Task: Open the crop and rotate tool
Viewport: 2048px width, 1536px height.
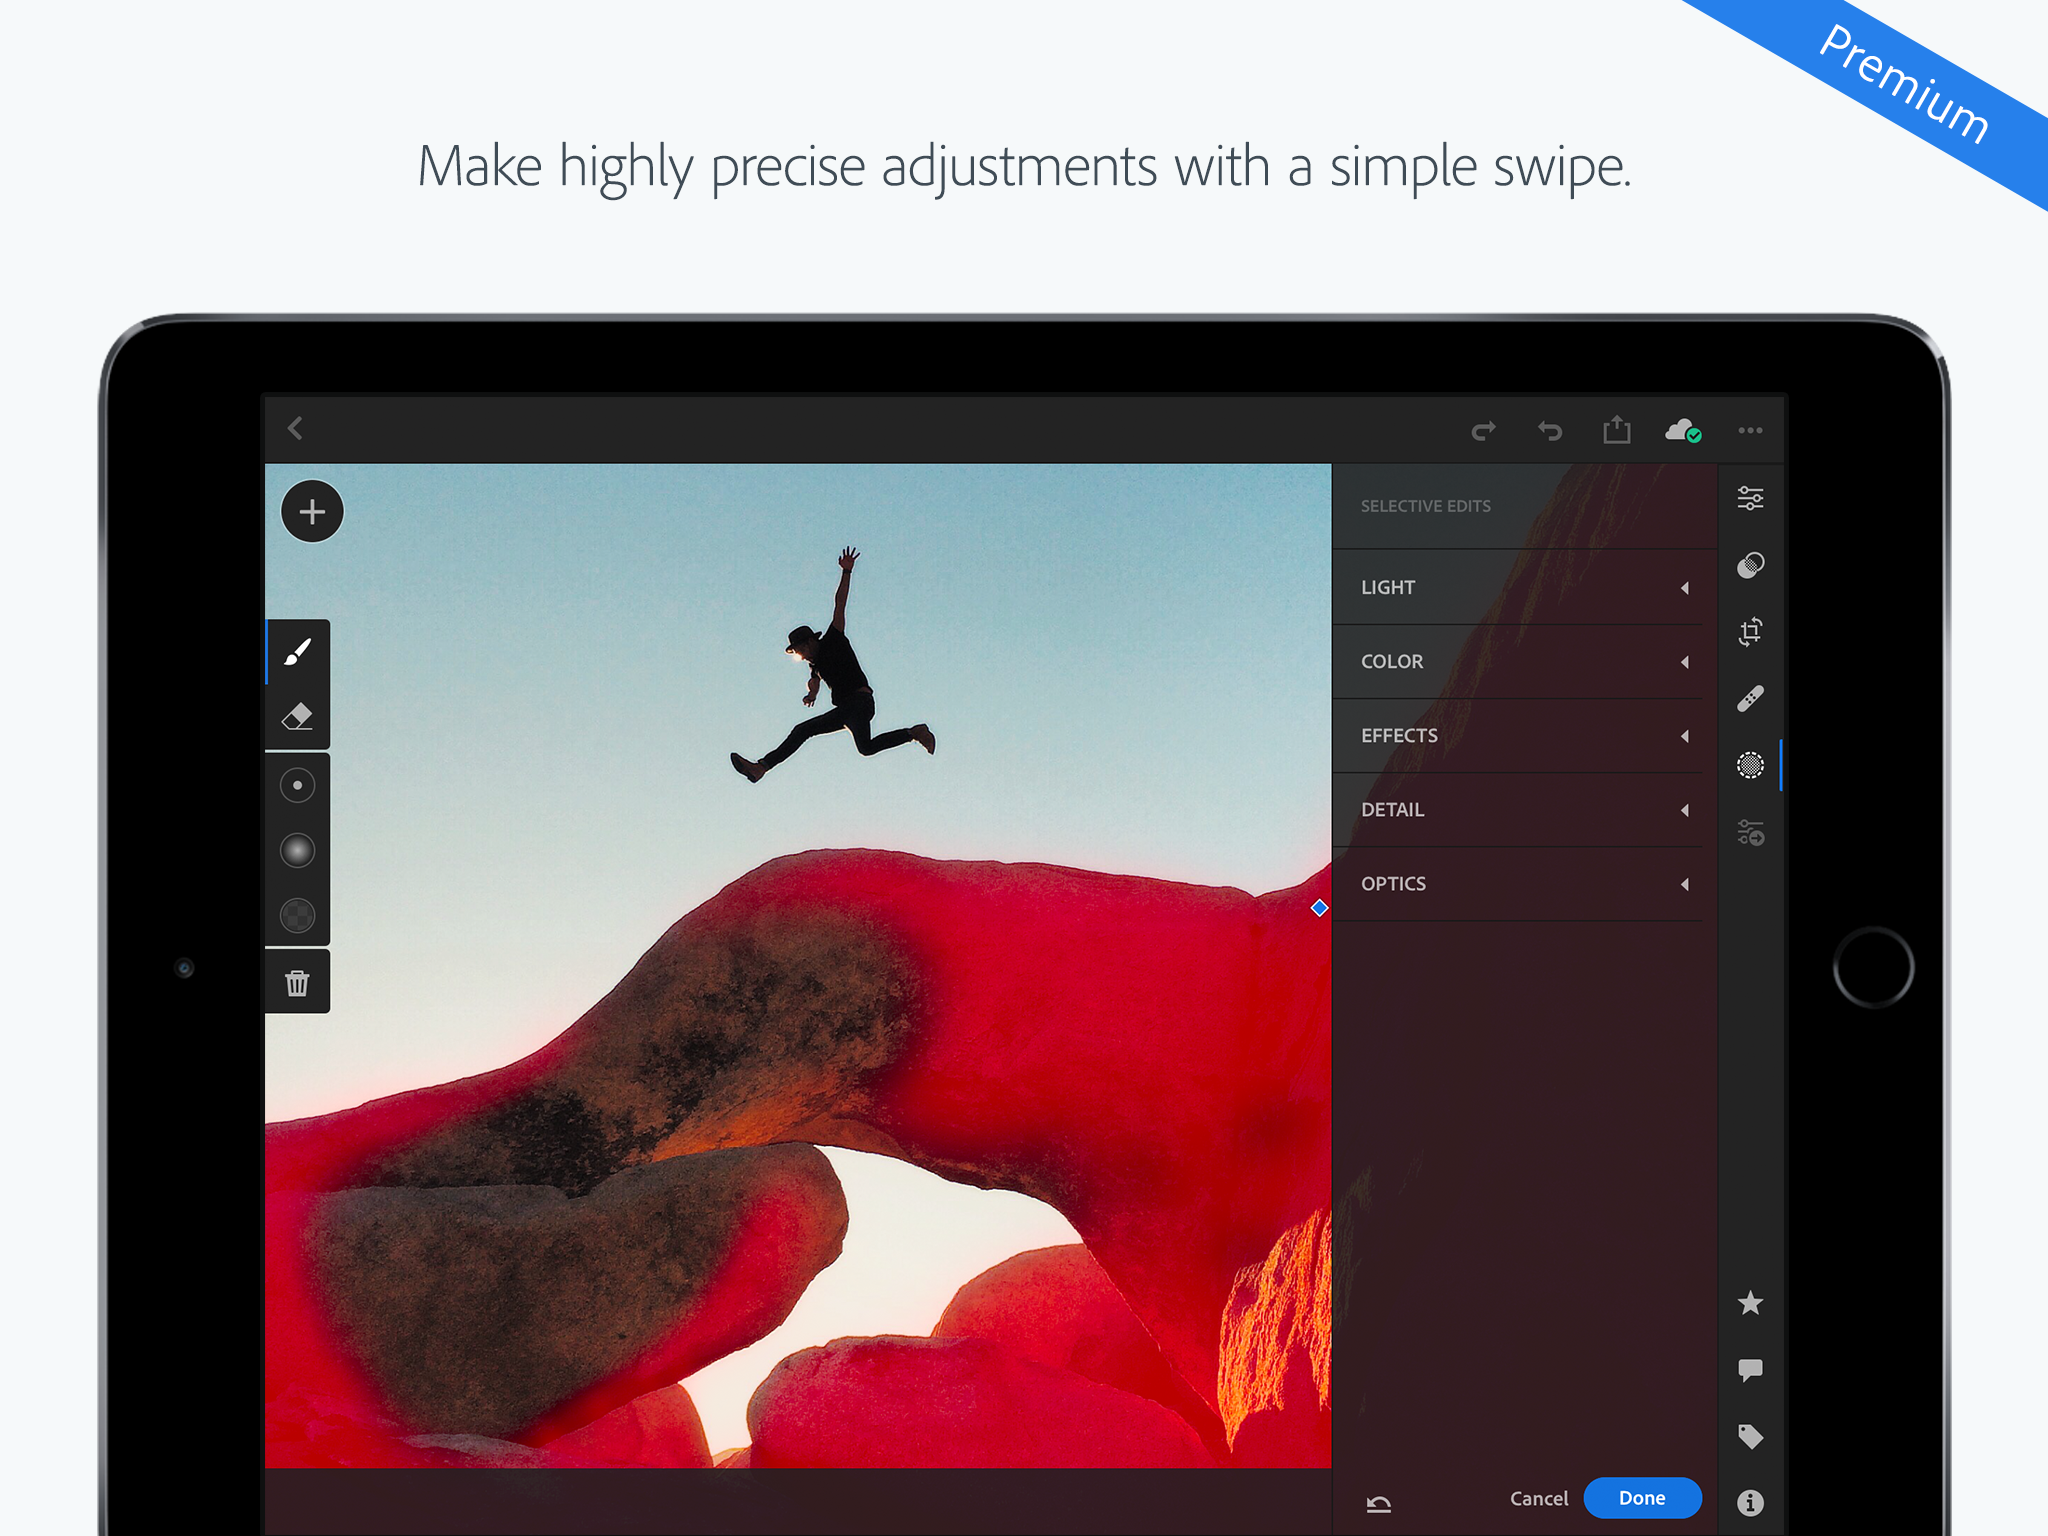Action: click(x=1750, y=632)
